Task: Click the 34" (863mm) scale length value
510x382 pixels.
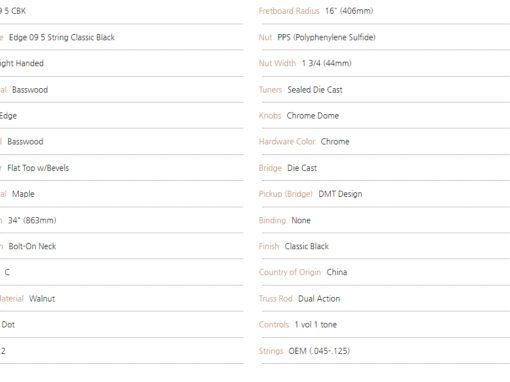Action: pyautogui.click(x=32, y=220)
